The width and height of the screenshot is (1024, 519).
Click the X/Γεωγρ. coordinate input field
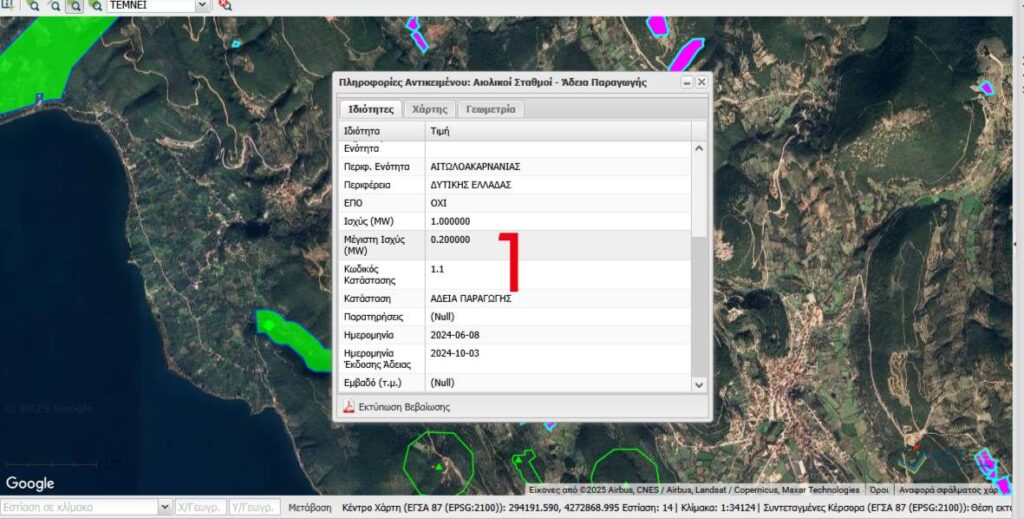(200, 507)
